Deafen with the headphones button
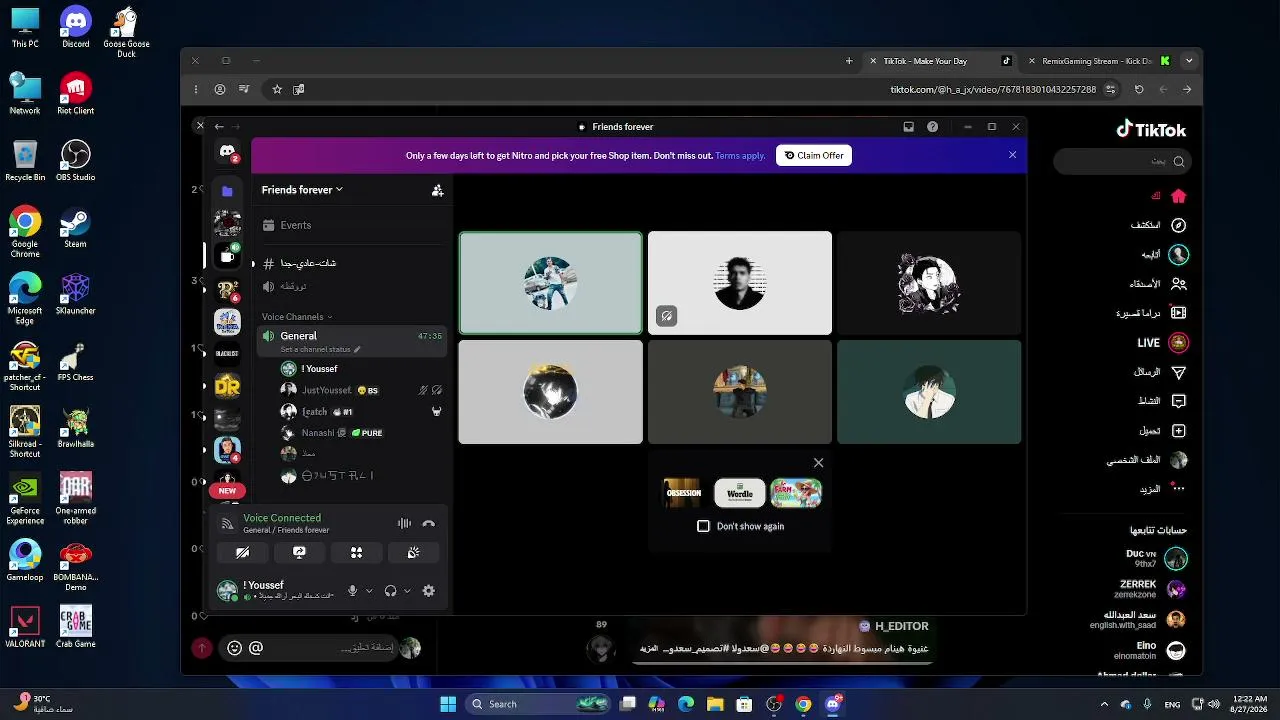Screen dimensions: 1280x720 [391, 591]
